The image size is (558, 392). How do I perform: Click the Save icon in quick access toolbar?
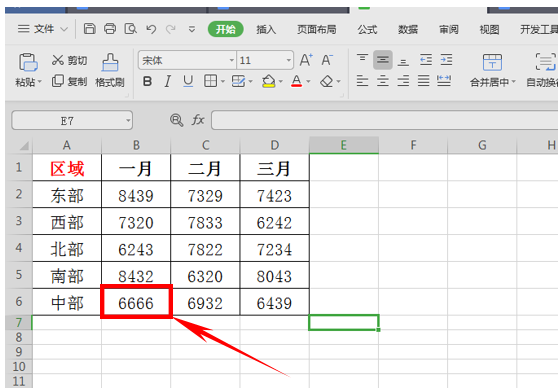point(89,28)
